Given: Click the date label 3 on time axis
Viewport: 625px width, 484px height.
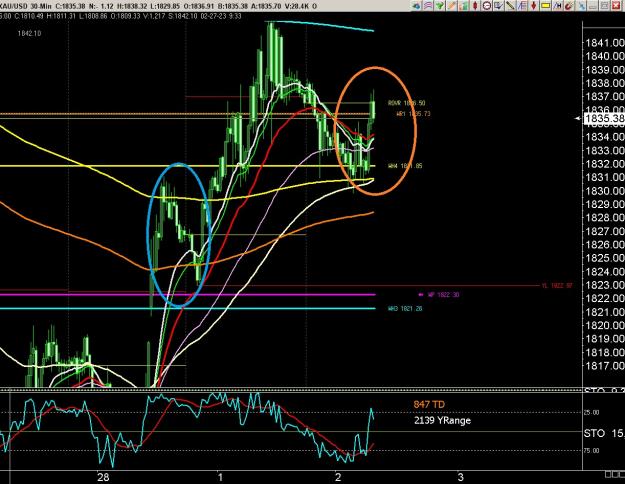Looking at the screenshot, I should [x=461, y=477].
